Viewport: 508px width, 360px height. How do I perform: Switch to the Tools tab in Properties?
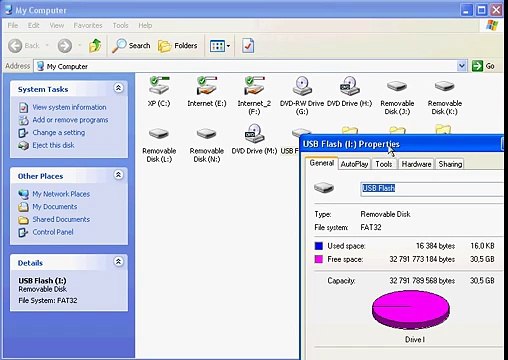tap(384, 164)
